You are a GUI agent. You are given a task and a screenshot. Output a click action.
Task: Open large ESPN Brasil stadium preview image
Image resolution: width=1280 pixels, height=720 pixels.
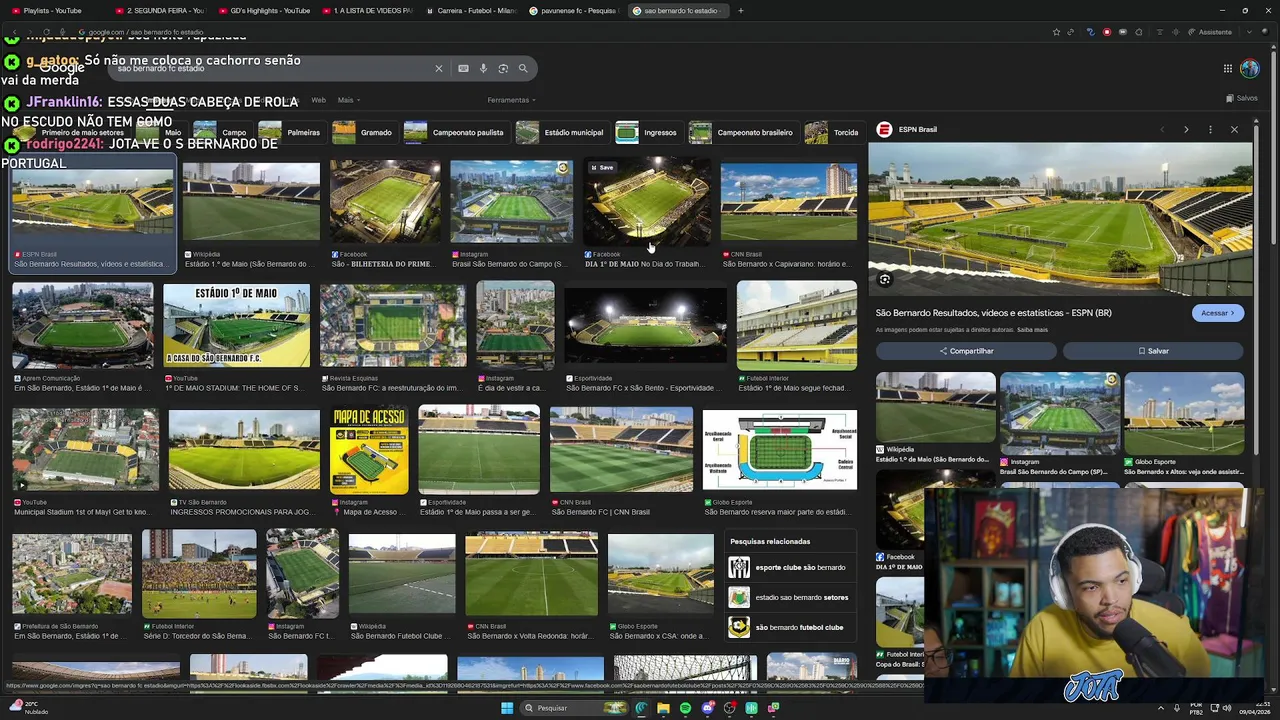point(1060,219)
